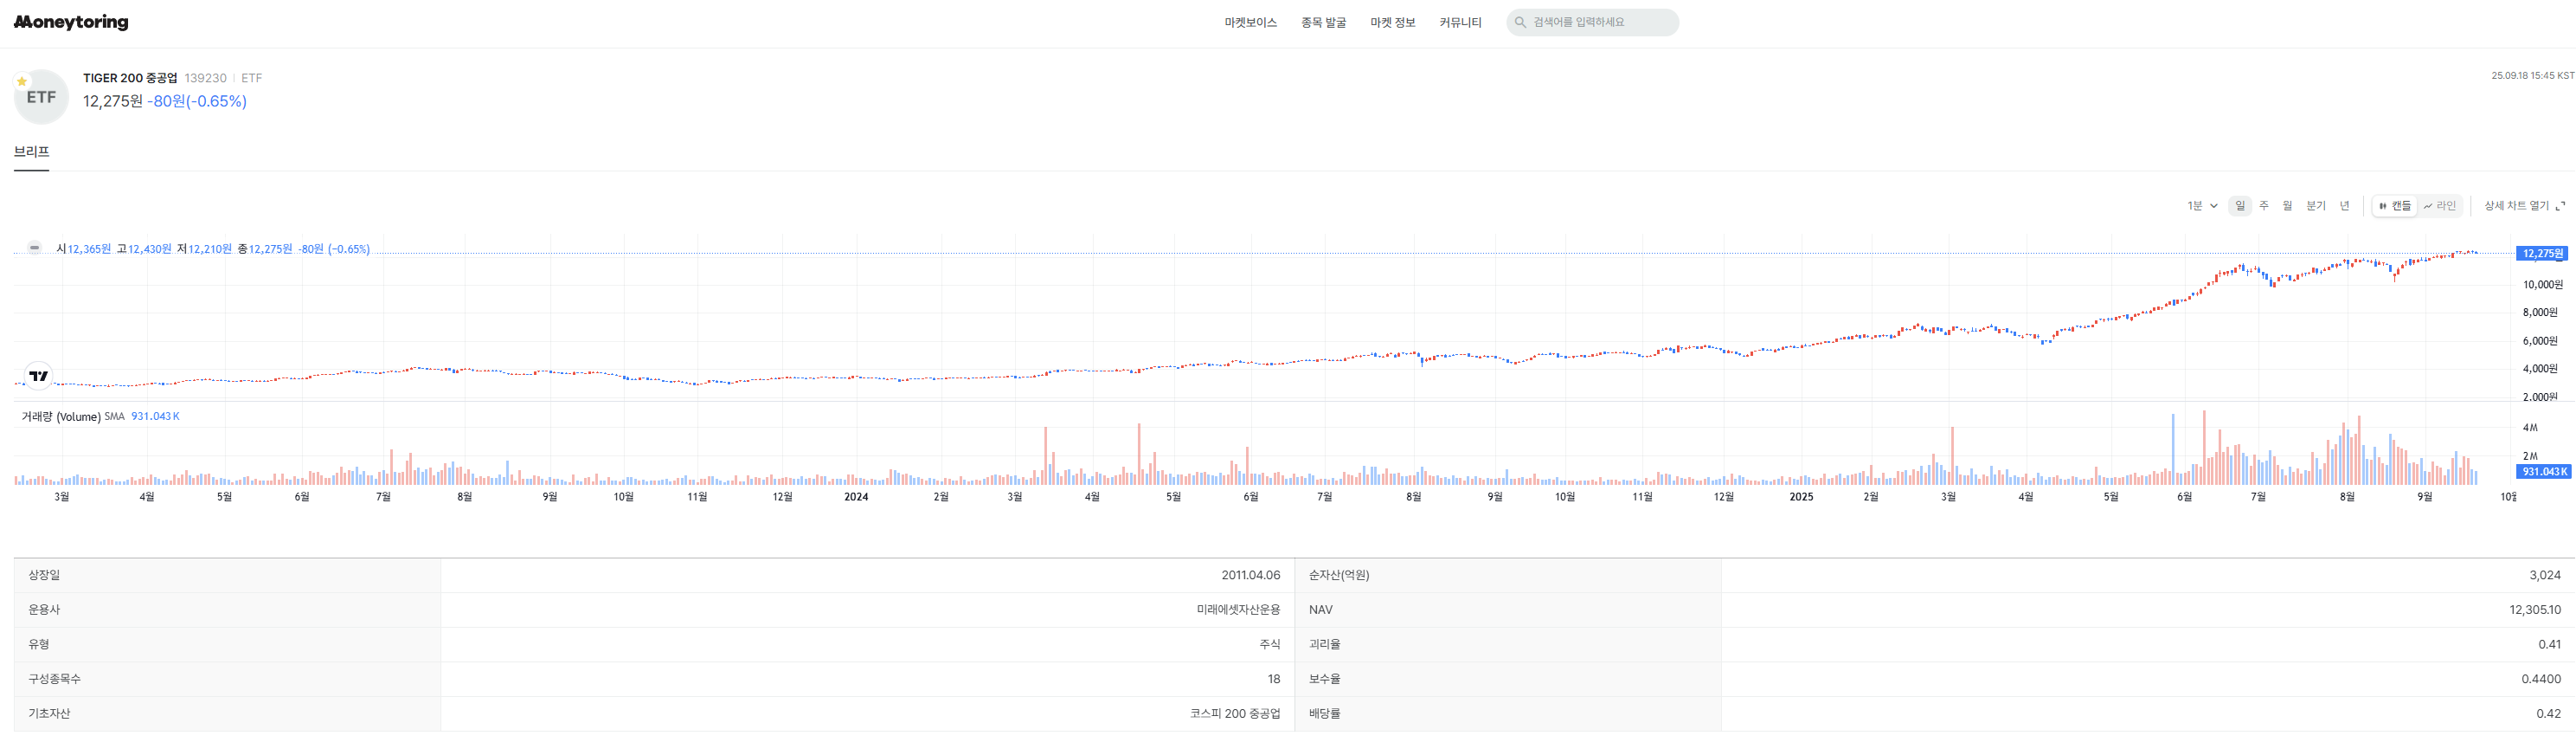Switch chart type to 라인 (line)
2576x755 pixels.
pos(2439,206)
